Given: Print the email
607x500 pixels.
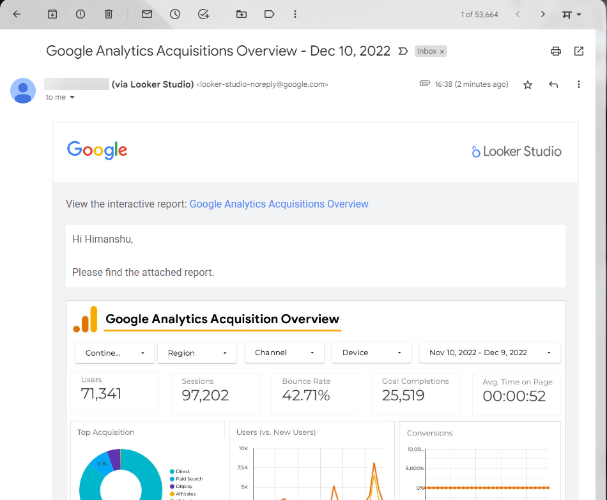Looking at the screenshot, I should pyautogui.click(x=556, y=51).
